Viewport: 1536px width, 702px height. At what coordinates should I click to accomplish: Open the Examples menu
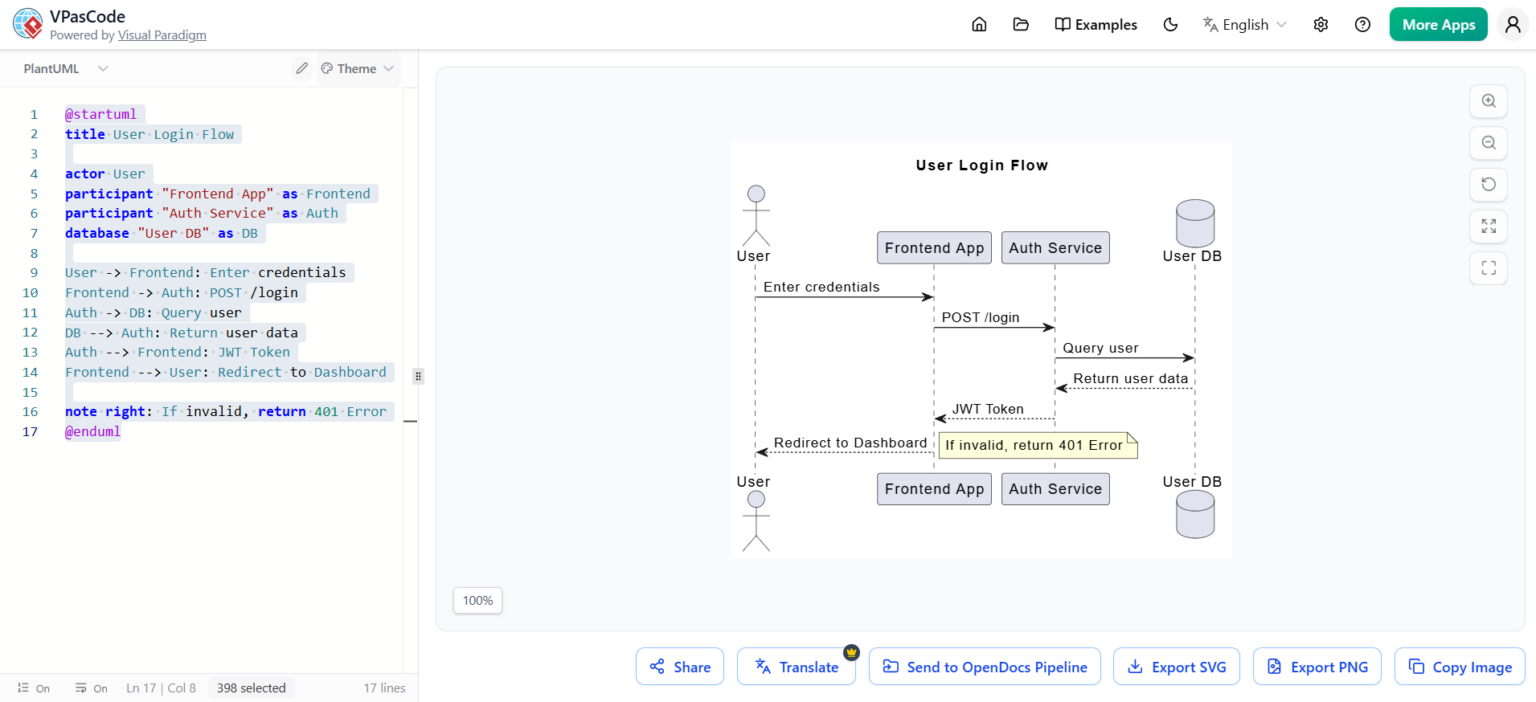[1096, 24]
